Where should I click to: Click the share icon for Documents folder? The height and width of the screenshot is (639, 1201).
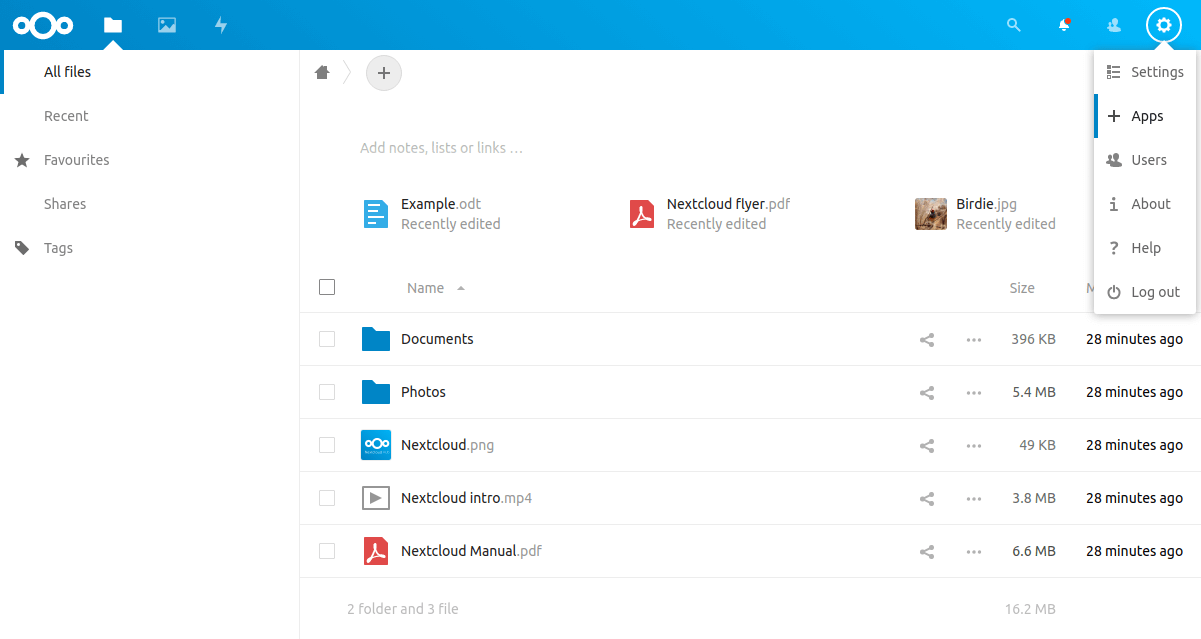(x=926, y=339)
